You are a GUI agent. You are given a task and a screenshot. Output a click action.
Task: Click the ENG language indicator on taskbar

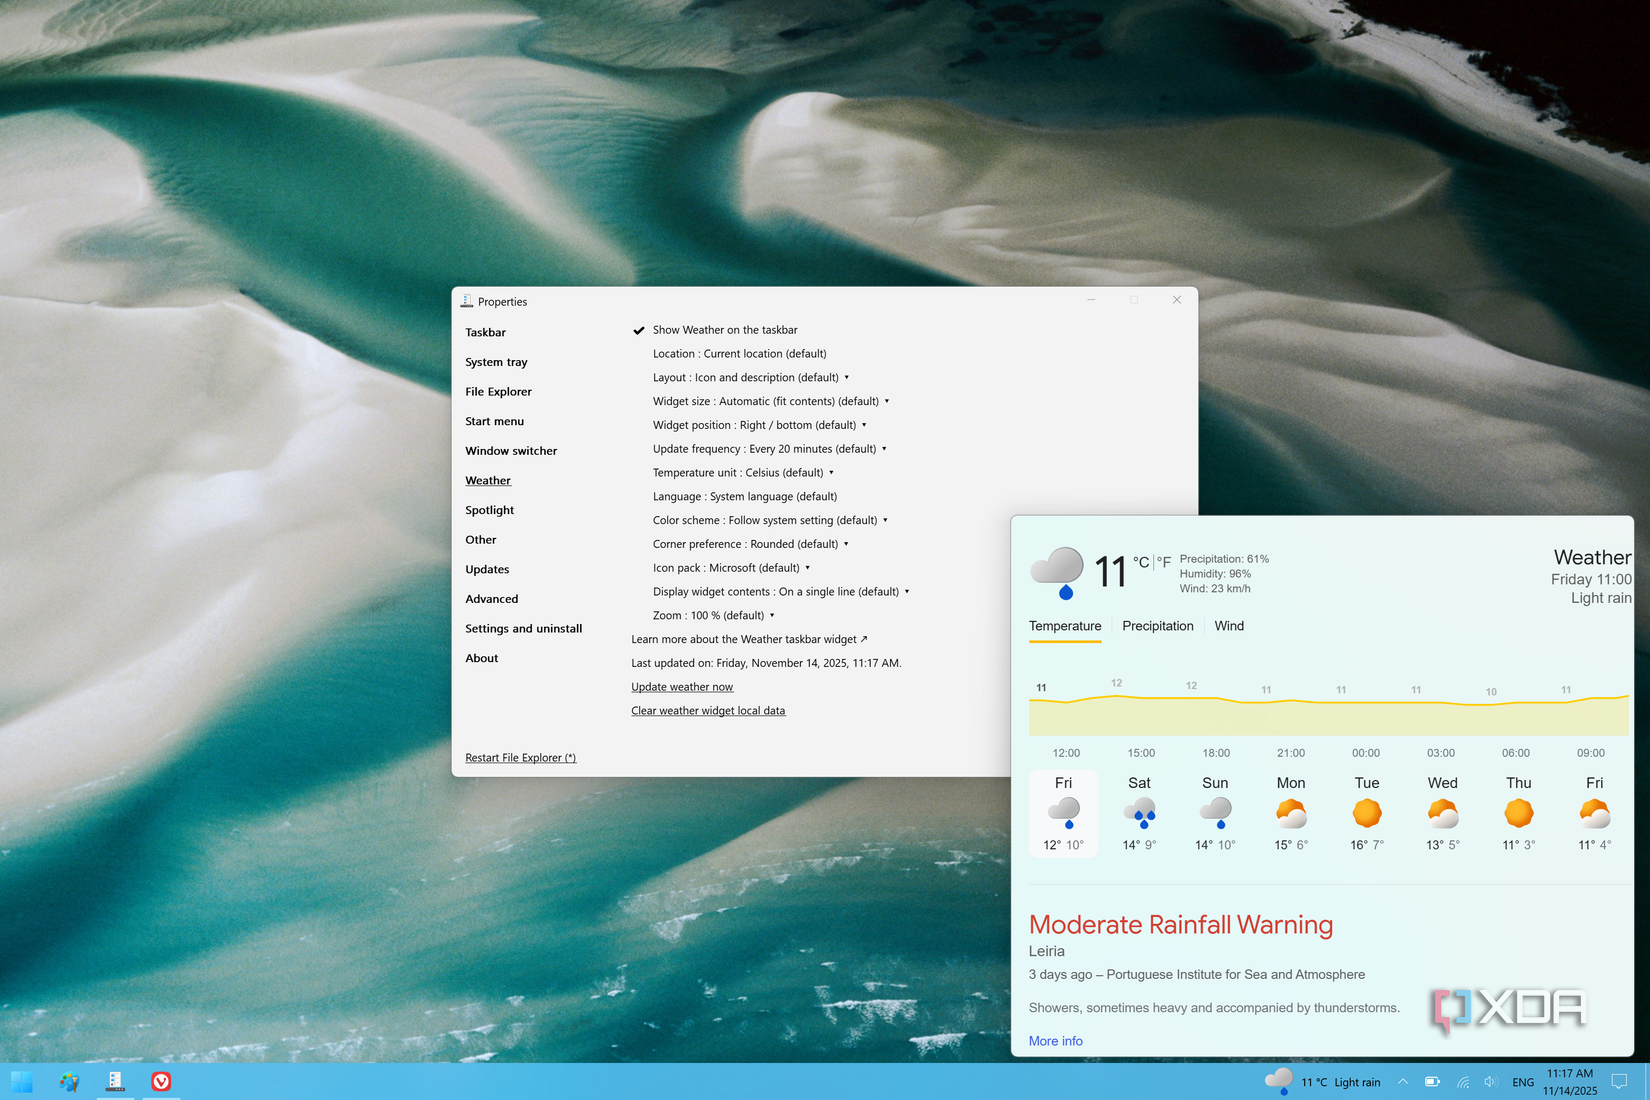(1523, 1081)
